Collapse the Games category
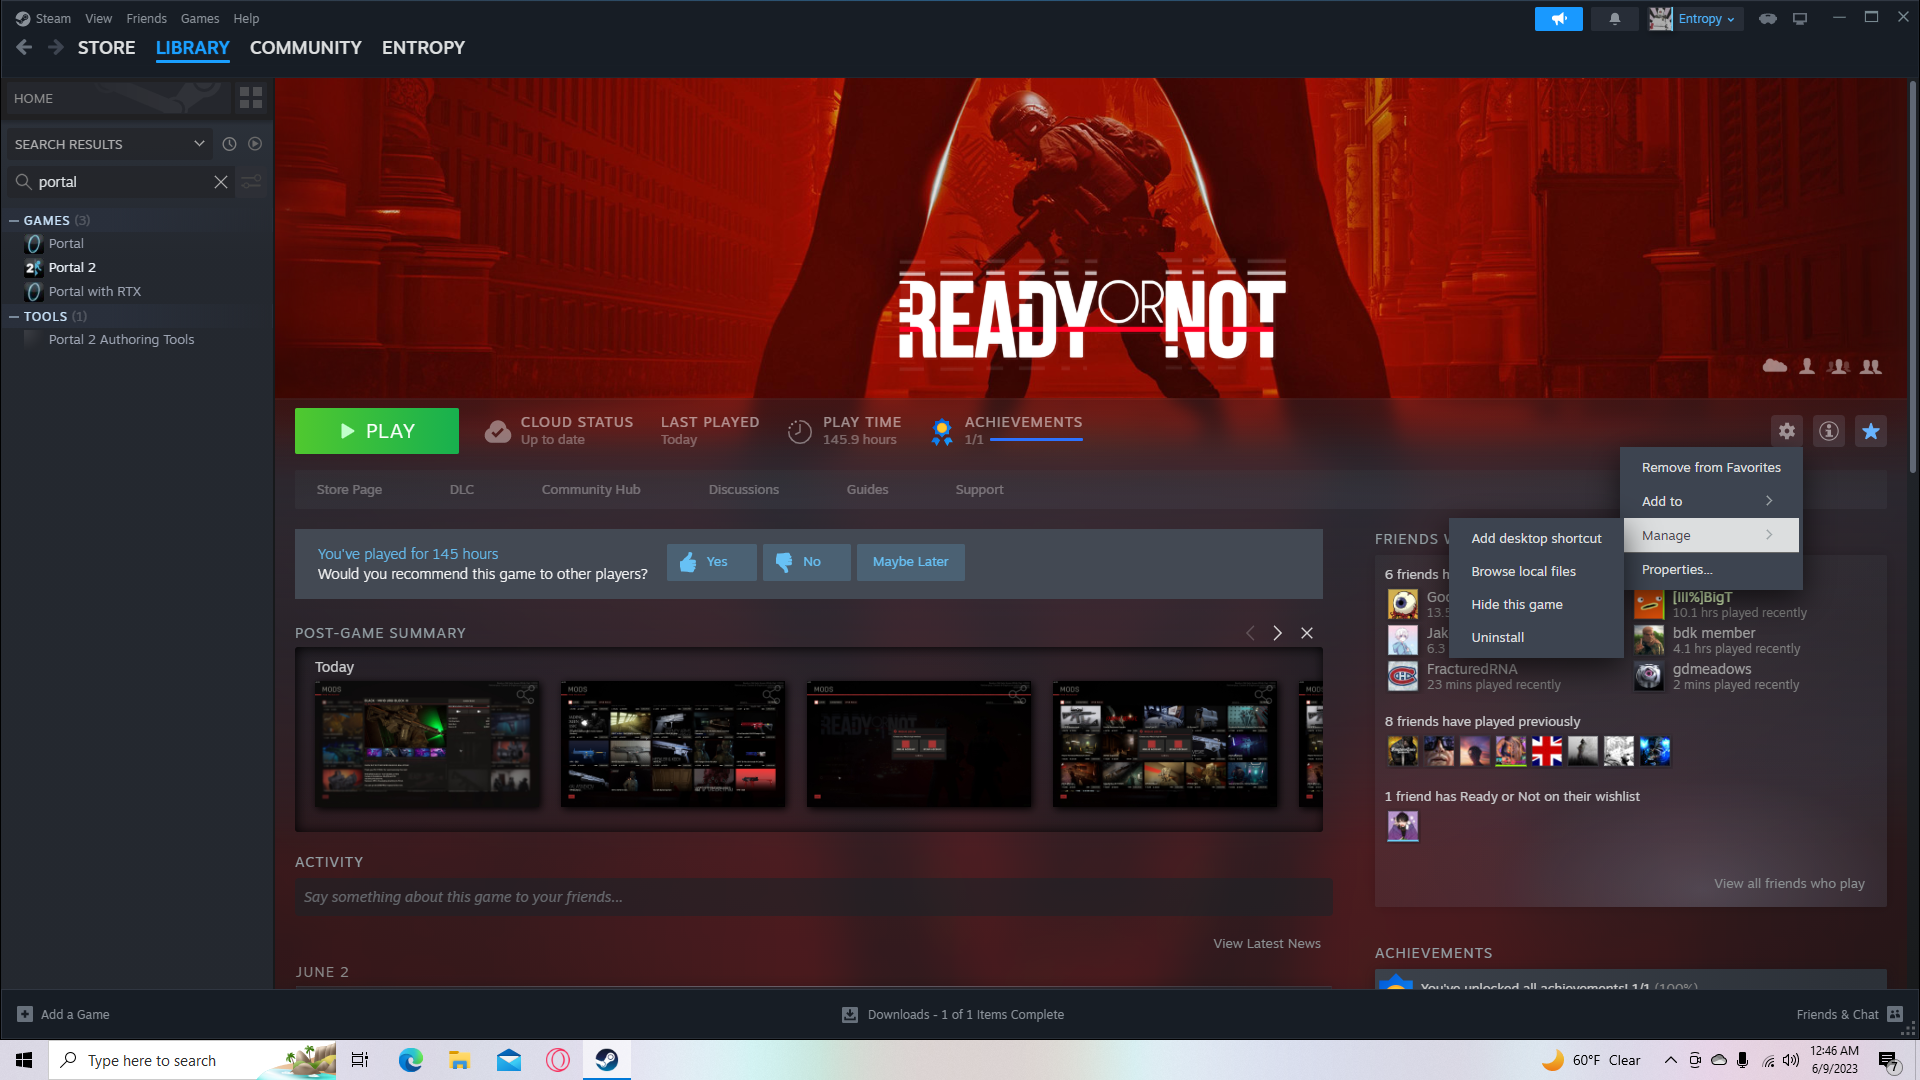The width and height of the screenshot is (1920, 1080). (x=14, y=221)
